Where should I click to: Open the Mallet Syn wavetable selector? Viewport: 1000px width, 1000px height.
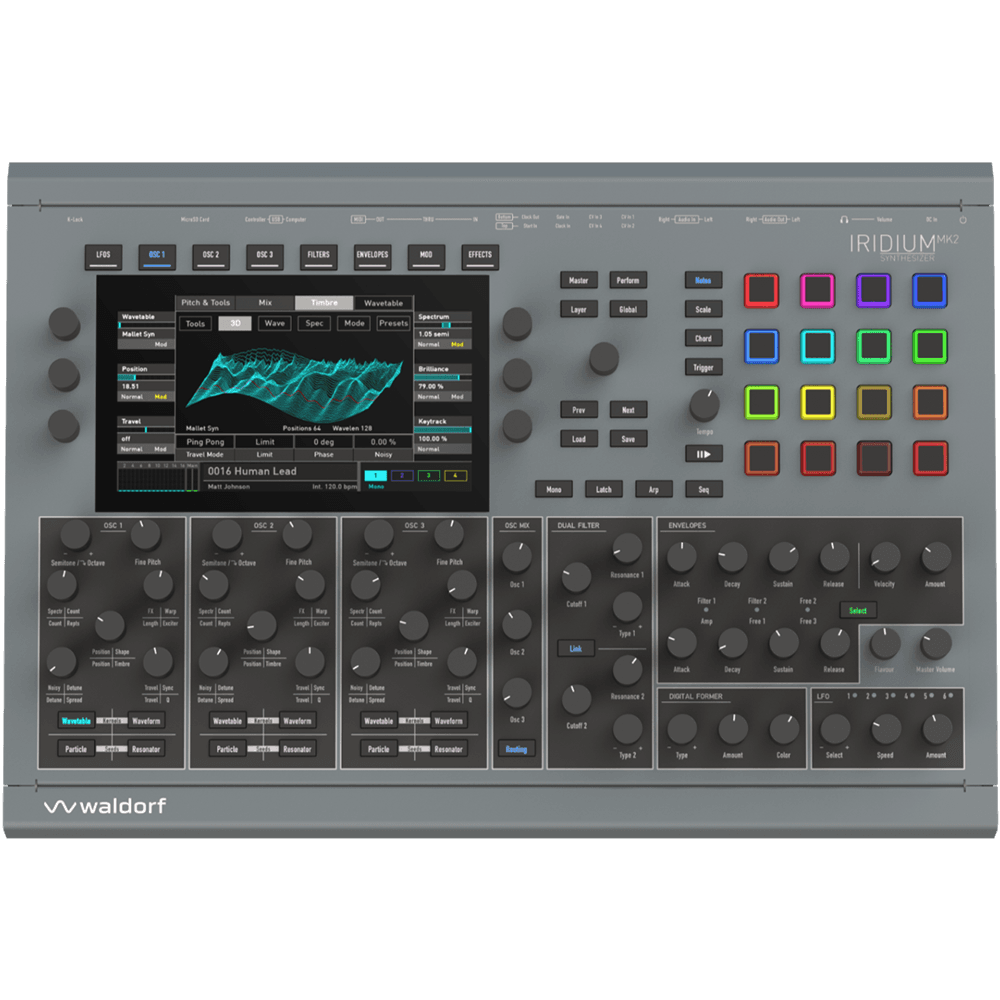(145, 334)
